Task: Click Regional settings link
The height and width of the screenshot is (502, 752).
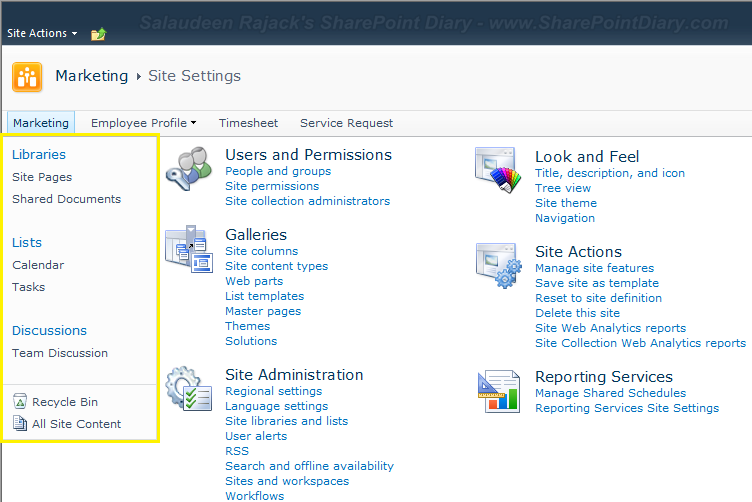Action: (x=273, y=391)
